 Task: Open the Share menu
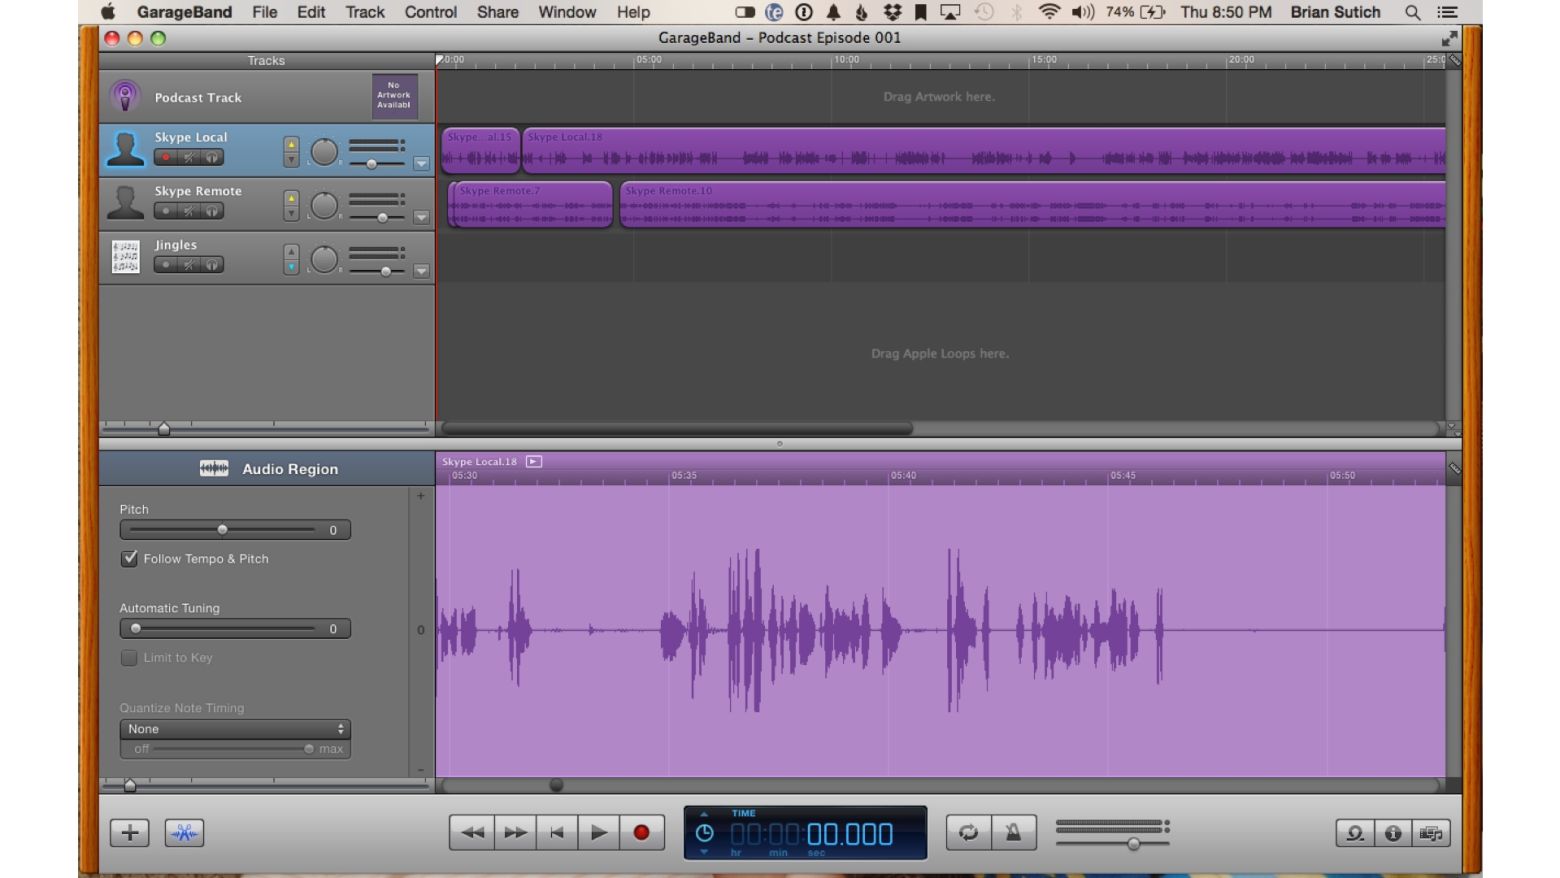[497, 12]
